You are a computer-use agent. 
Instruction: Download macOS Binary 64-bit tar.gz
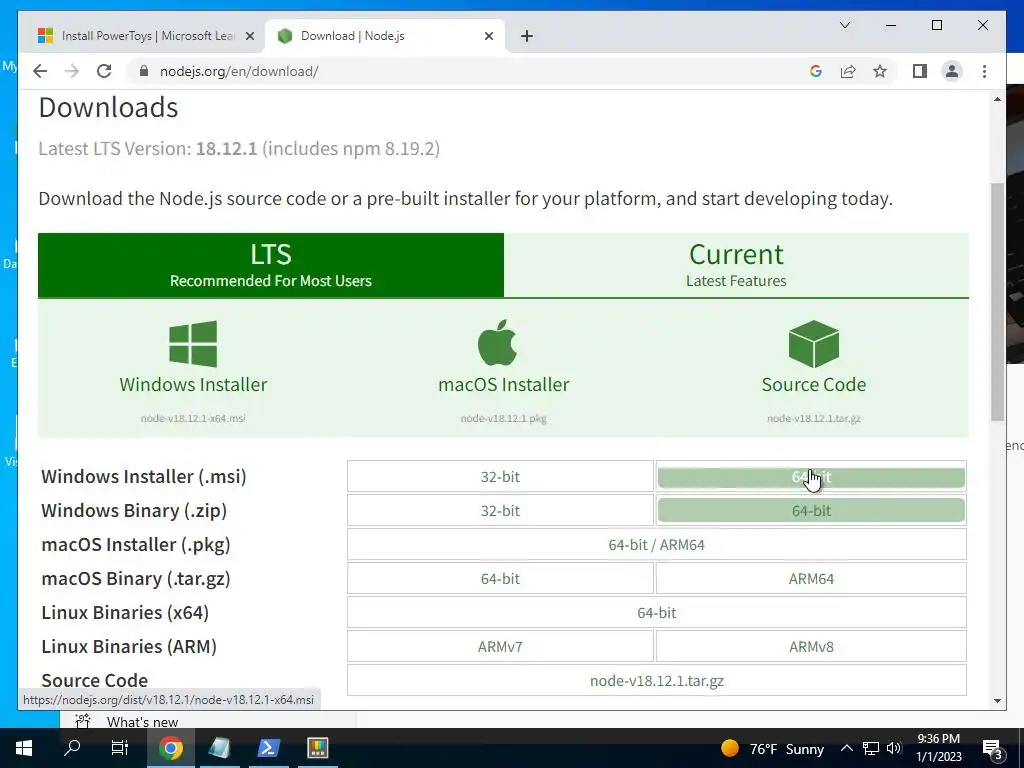pyautogui.click(x=500, y=579)
